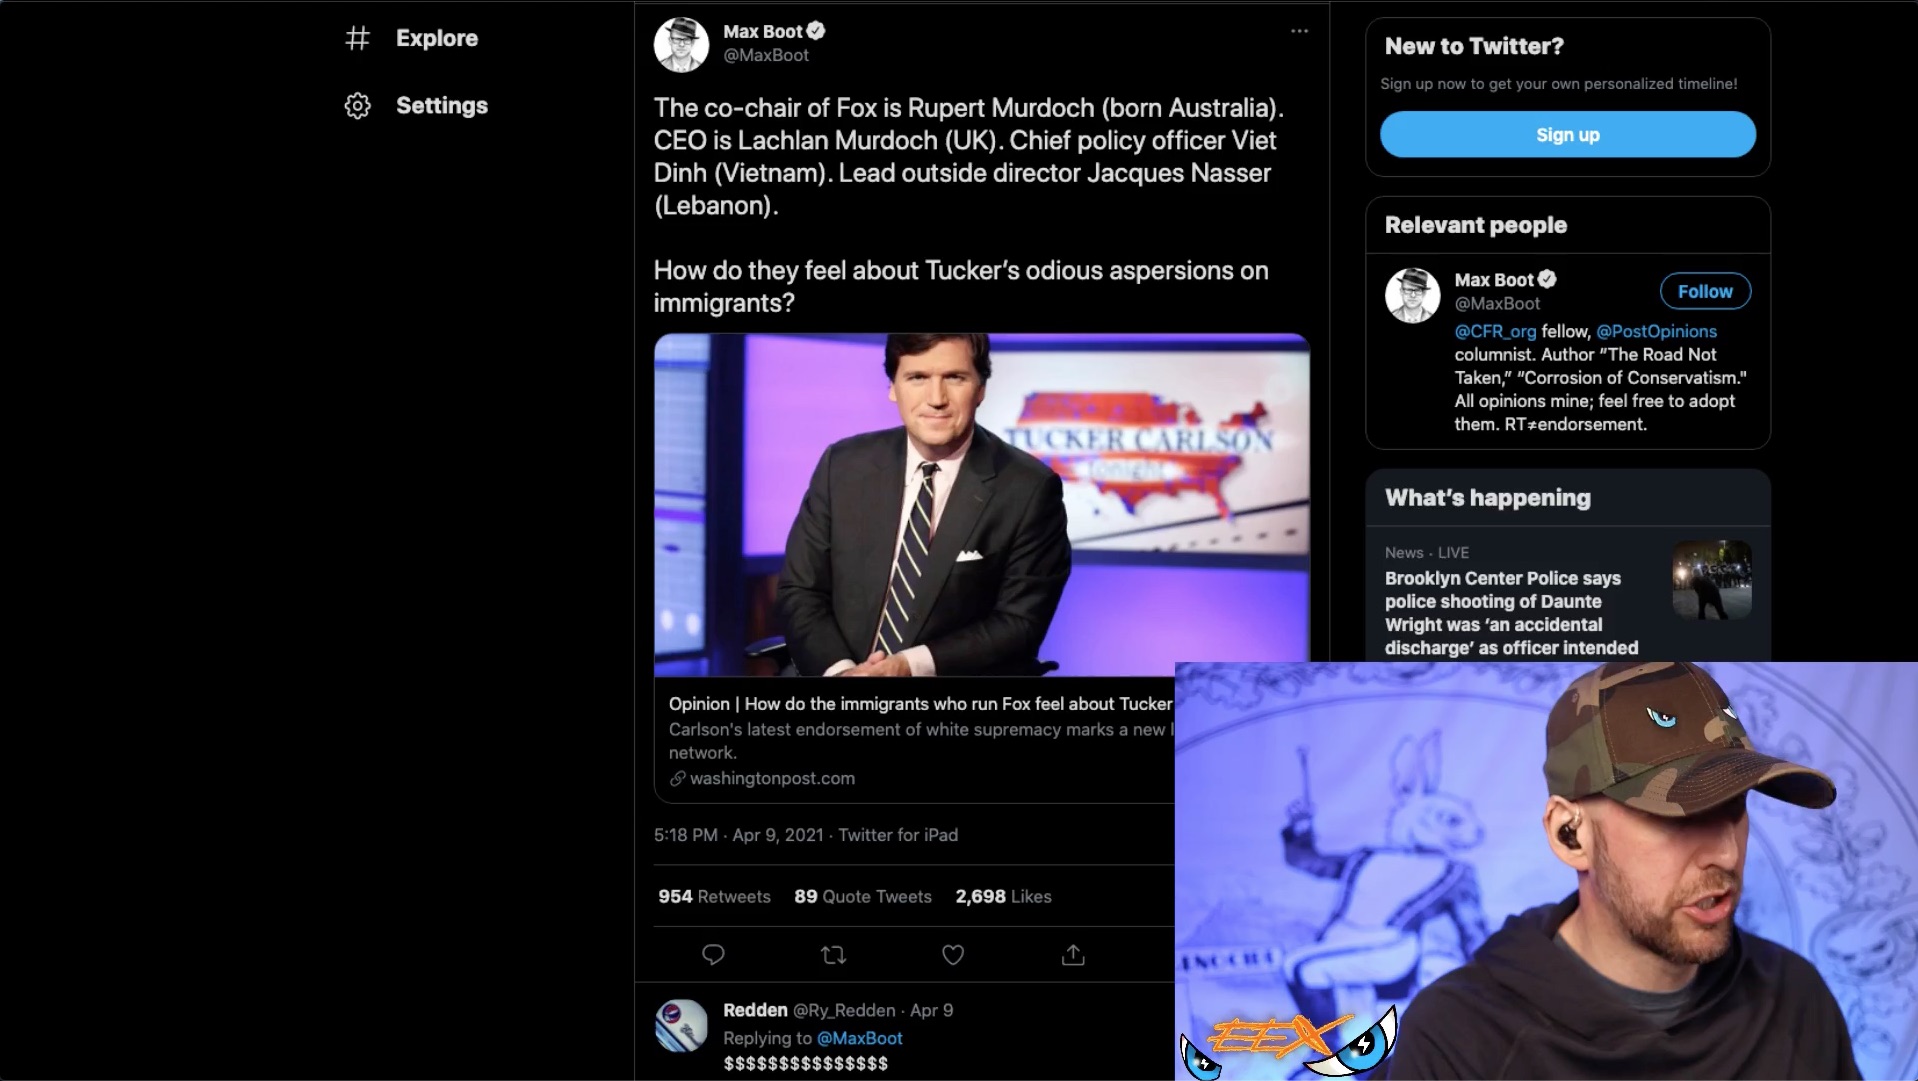View the 2,698 Likes list
1918x1081 pixels.
(1003, 896)
